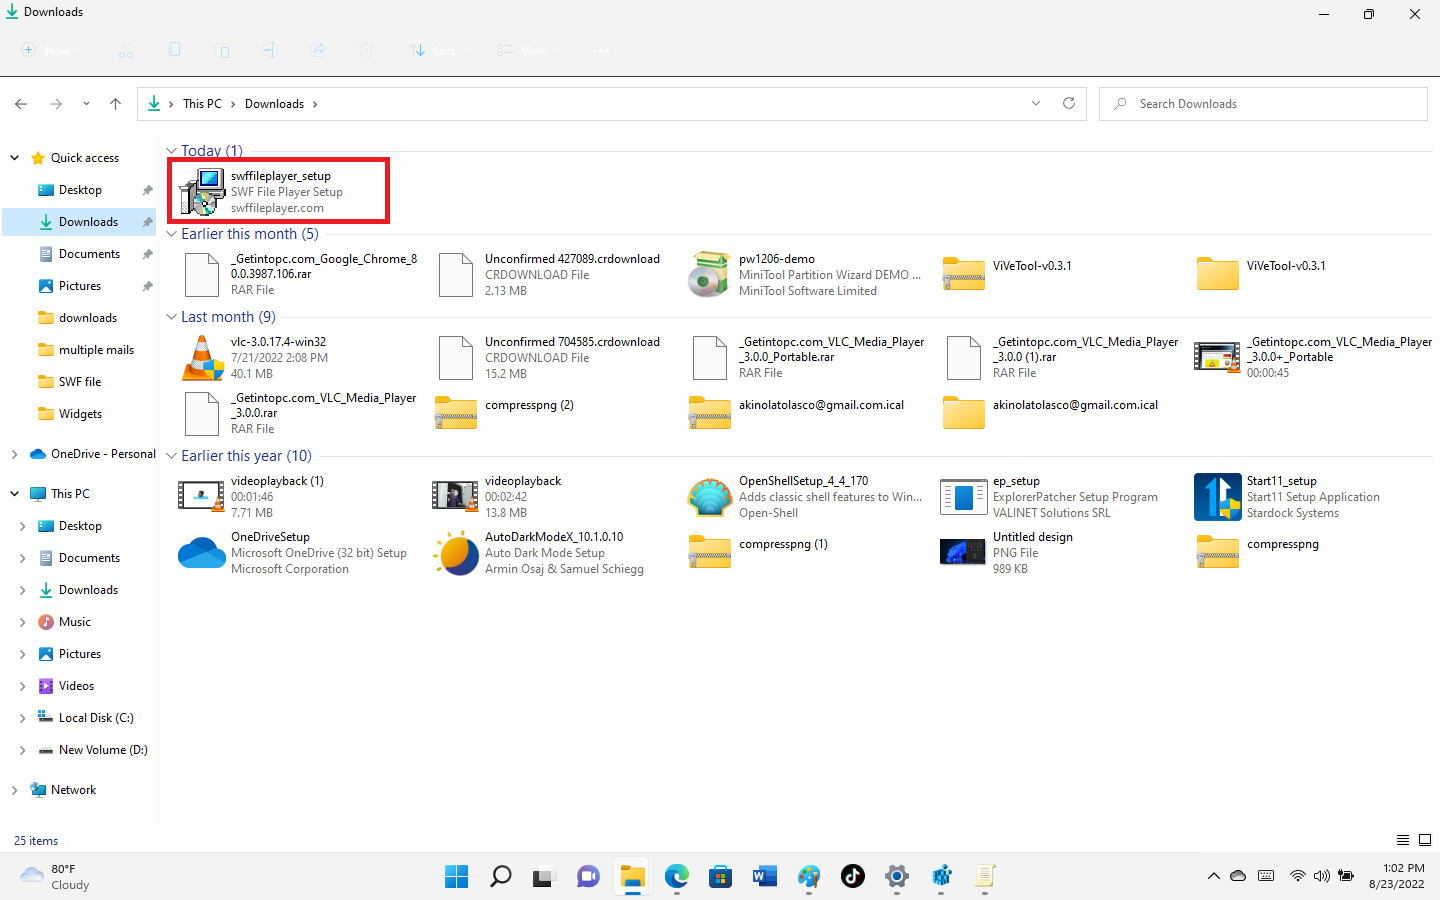Screen dimensions: 1440x900
Task: Select the OpenShellSetup_4_4_170 shell icon
Action: [710, 497]
